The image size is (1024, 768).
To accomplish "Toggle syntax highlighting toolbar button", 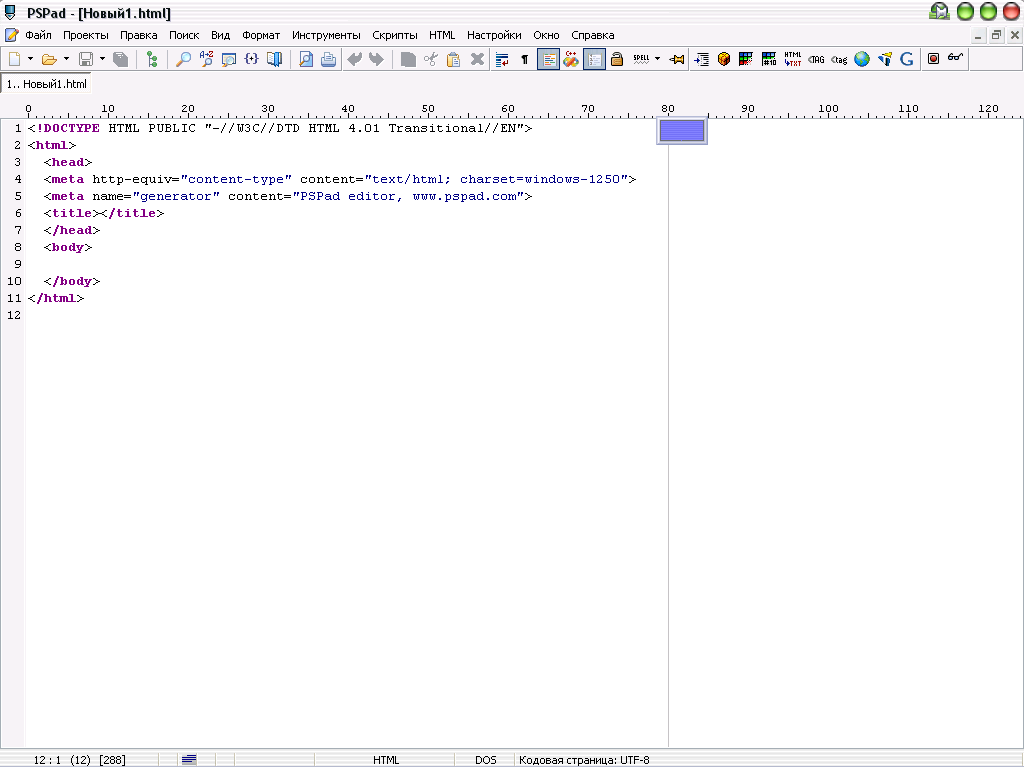I will [x=549, y=59].
